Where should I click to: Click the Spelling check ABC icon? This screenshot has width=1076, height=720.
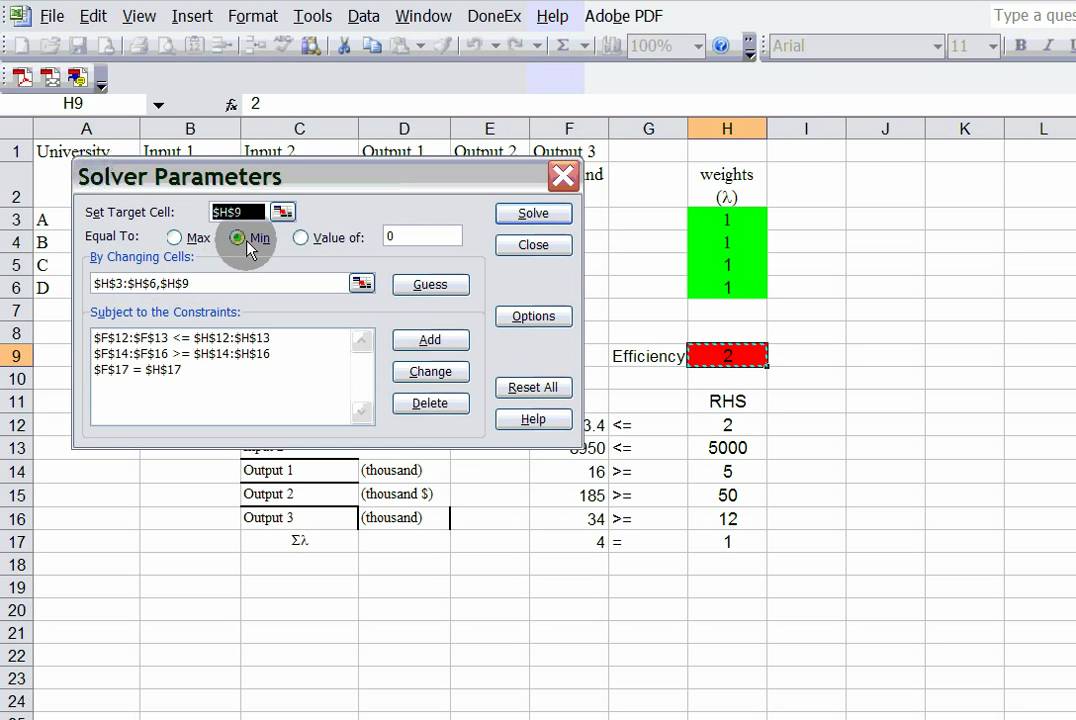[283, 46]
